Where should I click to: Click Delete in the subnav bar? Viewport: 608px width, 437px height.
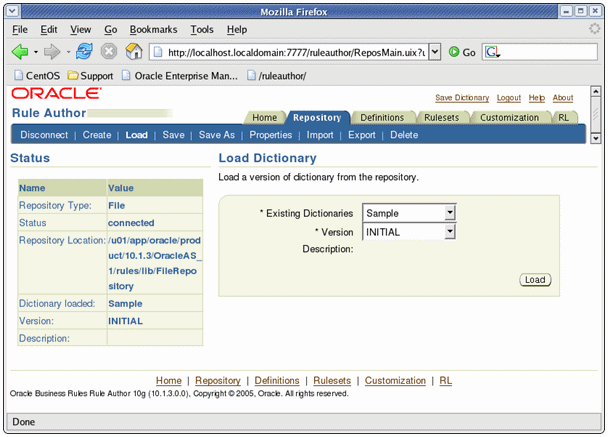point(404,135)
